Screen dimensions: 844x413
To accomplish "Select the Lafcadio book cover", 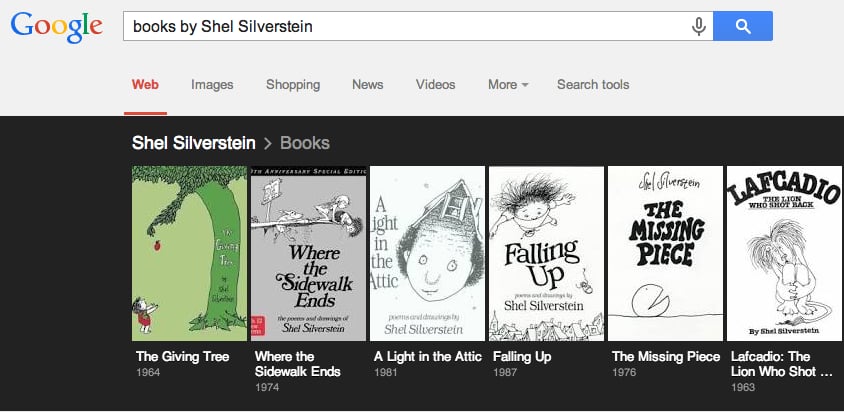I will coord(784,253).
